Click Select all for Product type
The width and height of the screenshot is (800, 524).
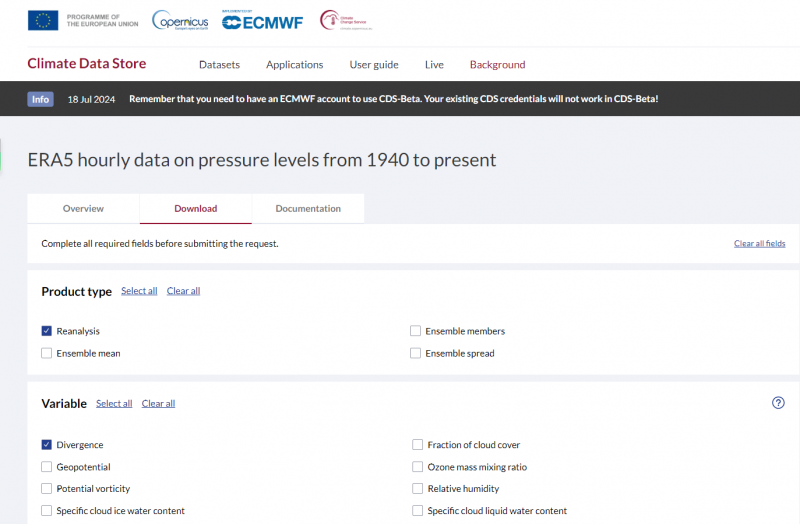coord(139,291)
